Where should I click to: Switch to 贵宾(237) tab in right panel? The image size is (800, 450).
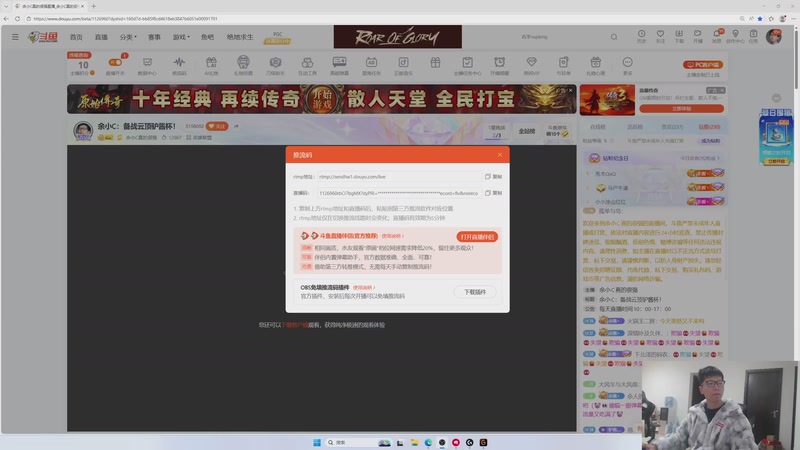[672, 127]
